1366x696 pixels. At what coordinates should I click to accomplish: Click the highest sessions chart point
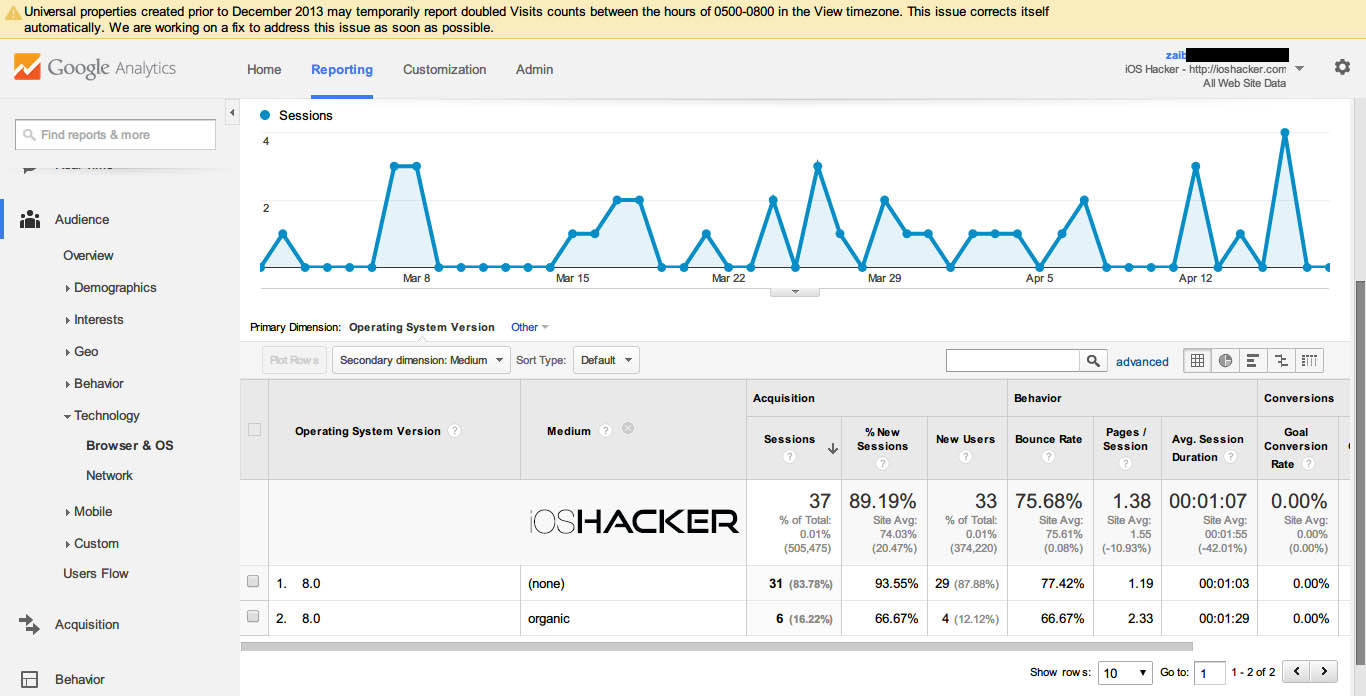pyautogui.click(x=1285, y=132)
